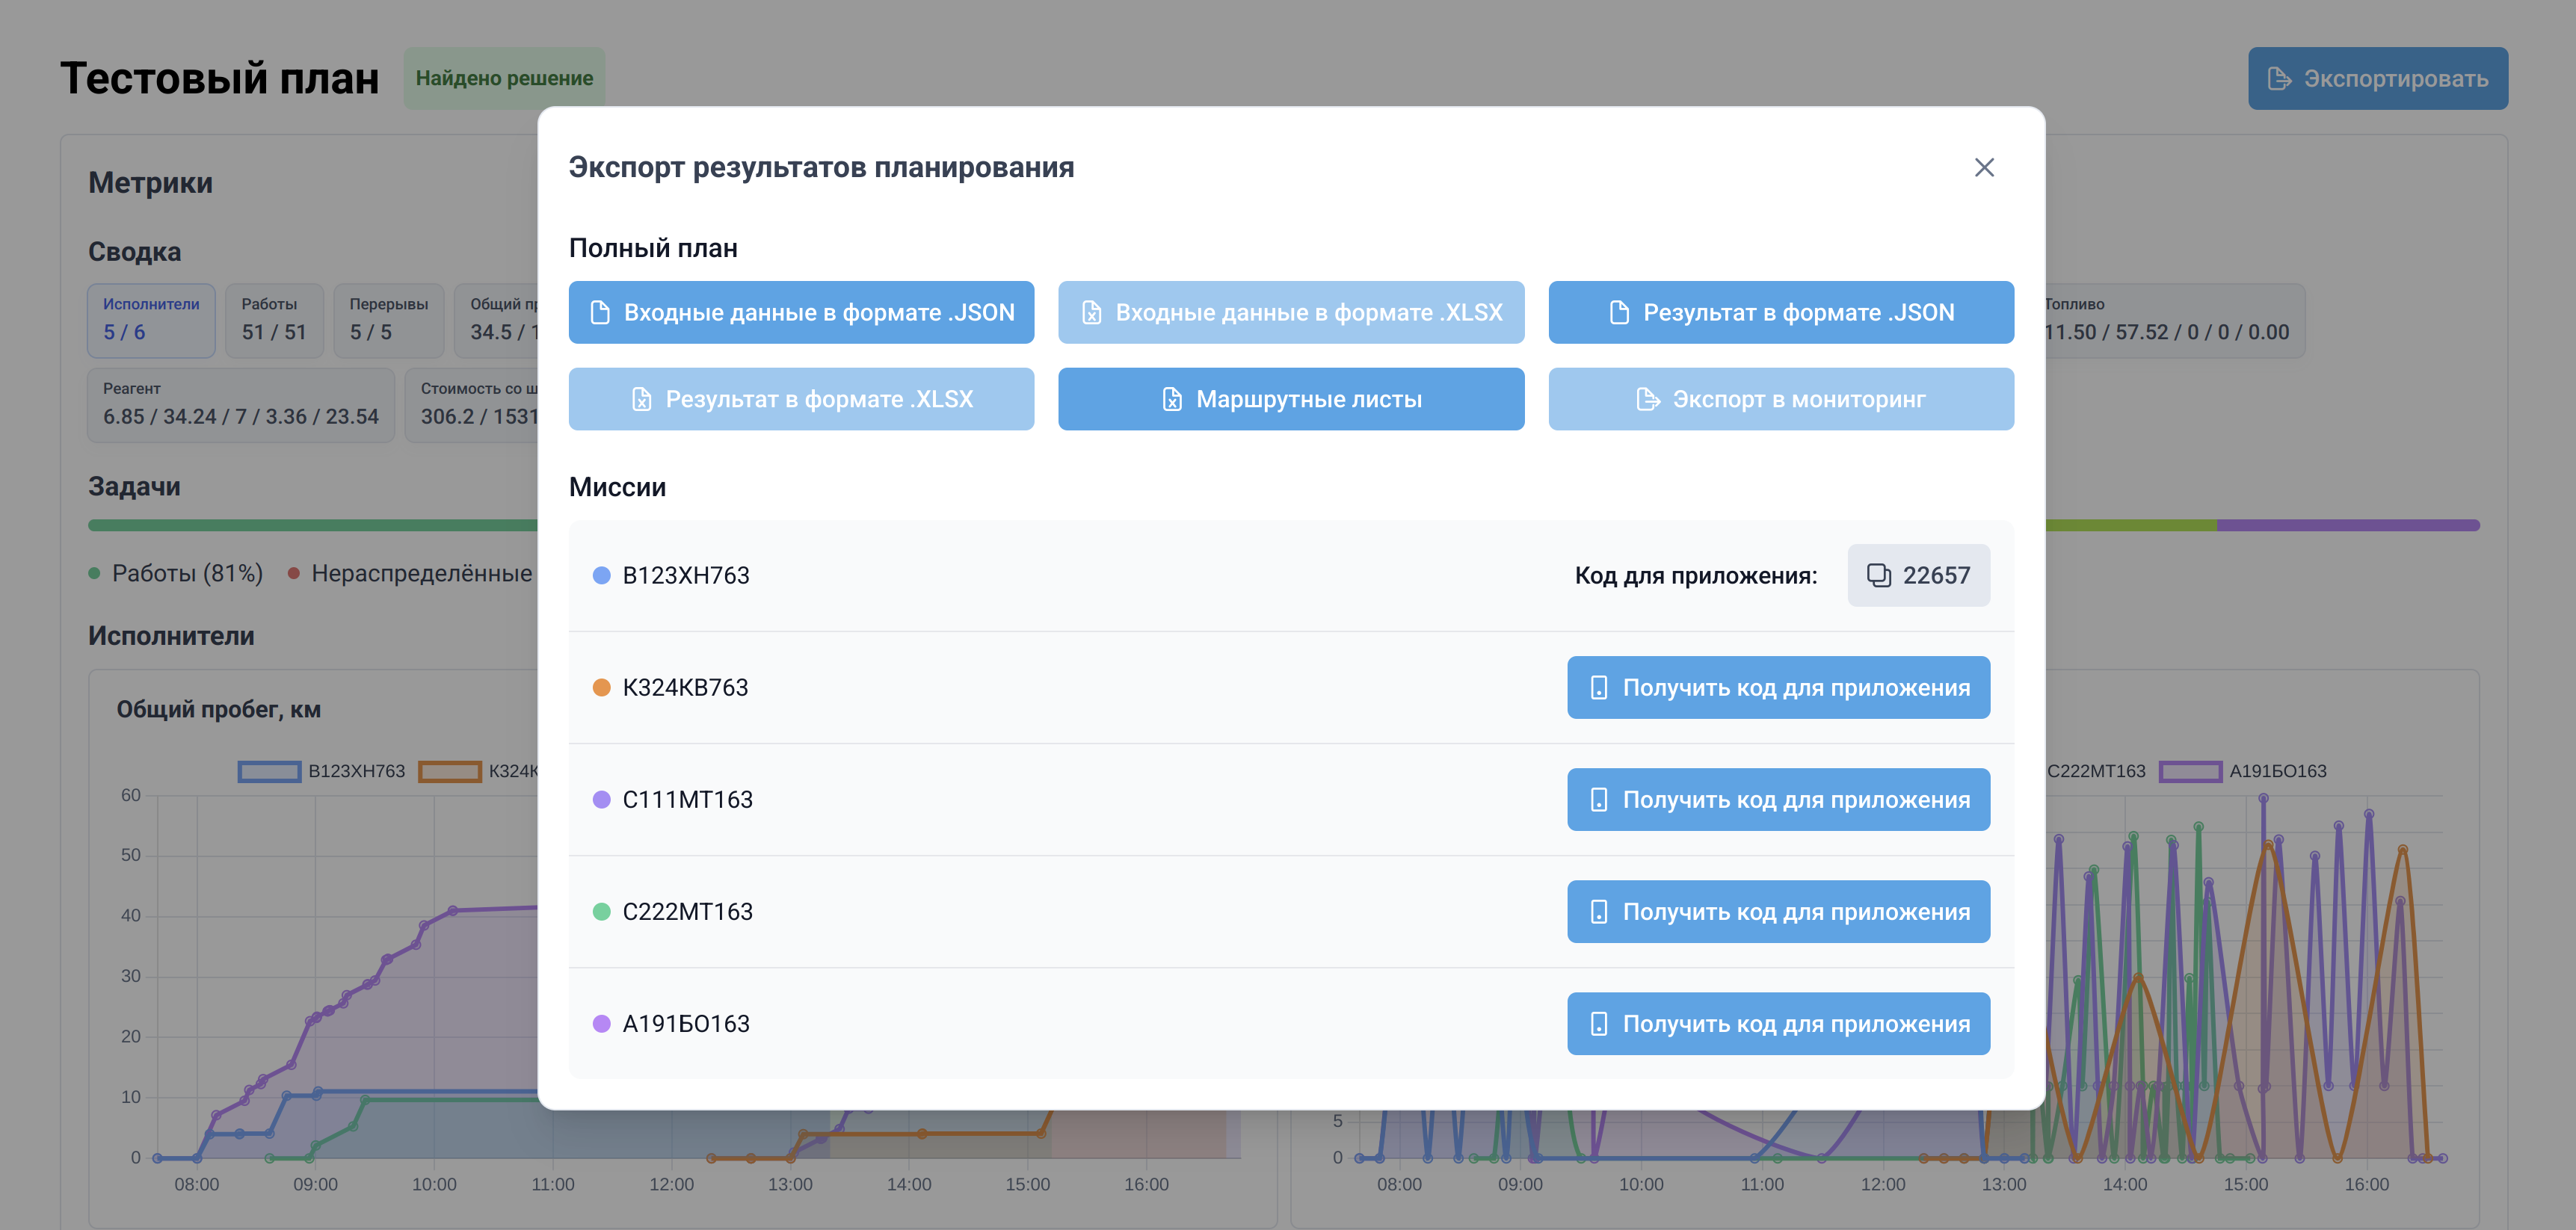Click the Экспортировать button in header
This screenshot has height=1230, width=2576.
pos(2377,78)
